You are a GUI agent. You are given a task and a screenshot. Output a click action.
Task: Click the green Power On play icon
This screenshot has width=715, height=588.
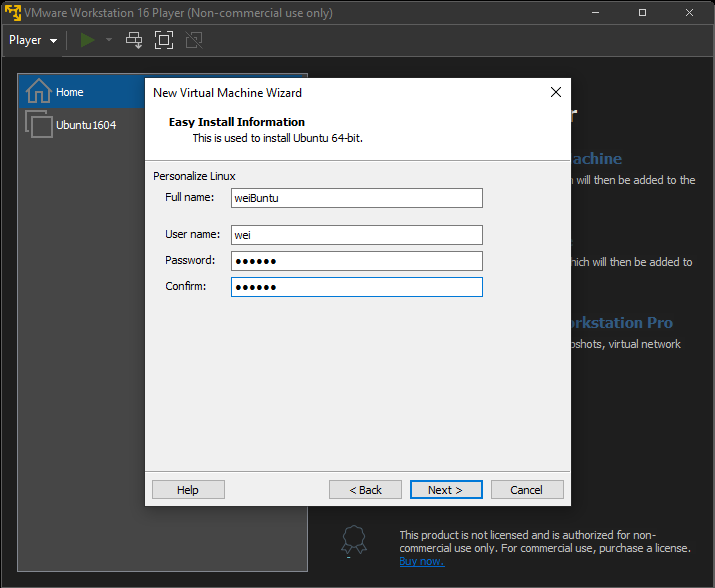coord(88,40)
